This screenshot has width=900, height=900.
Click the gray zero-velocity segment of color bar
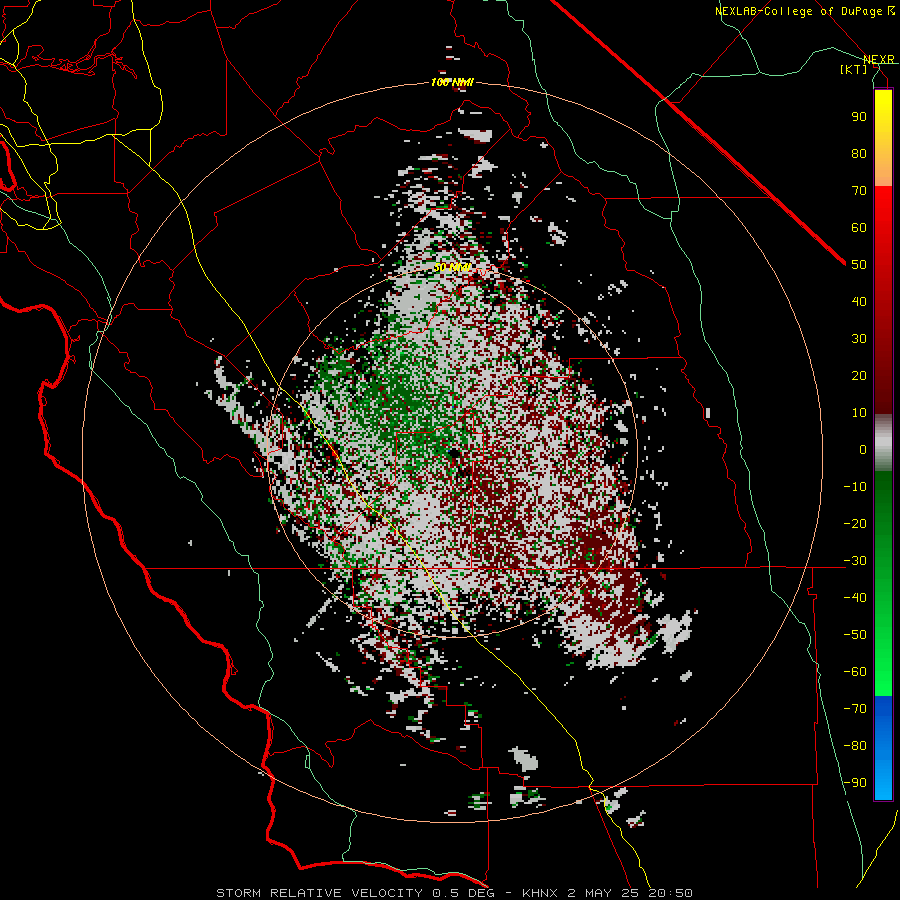point(883,443)
